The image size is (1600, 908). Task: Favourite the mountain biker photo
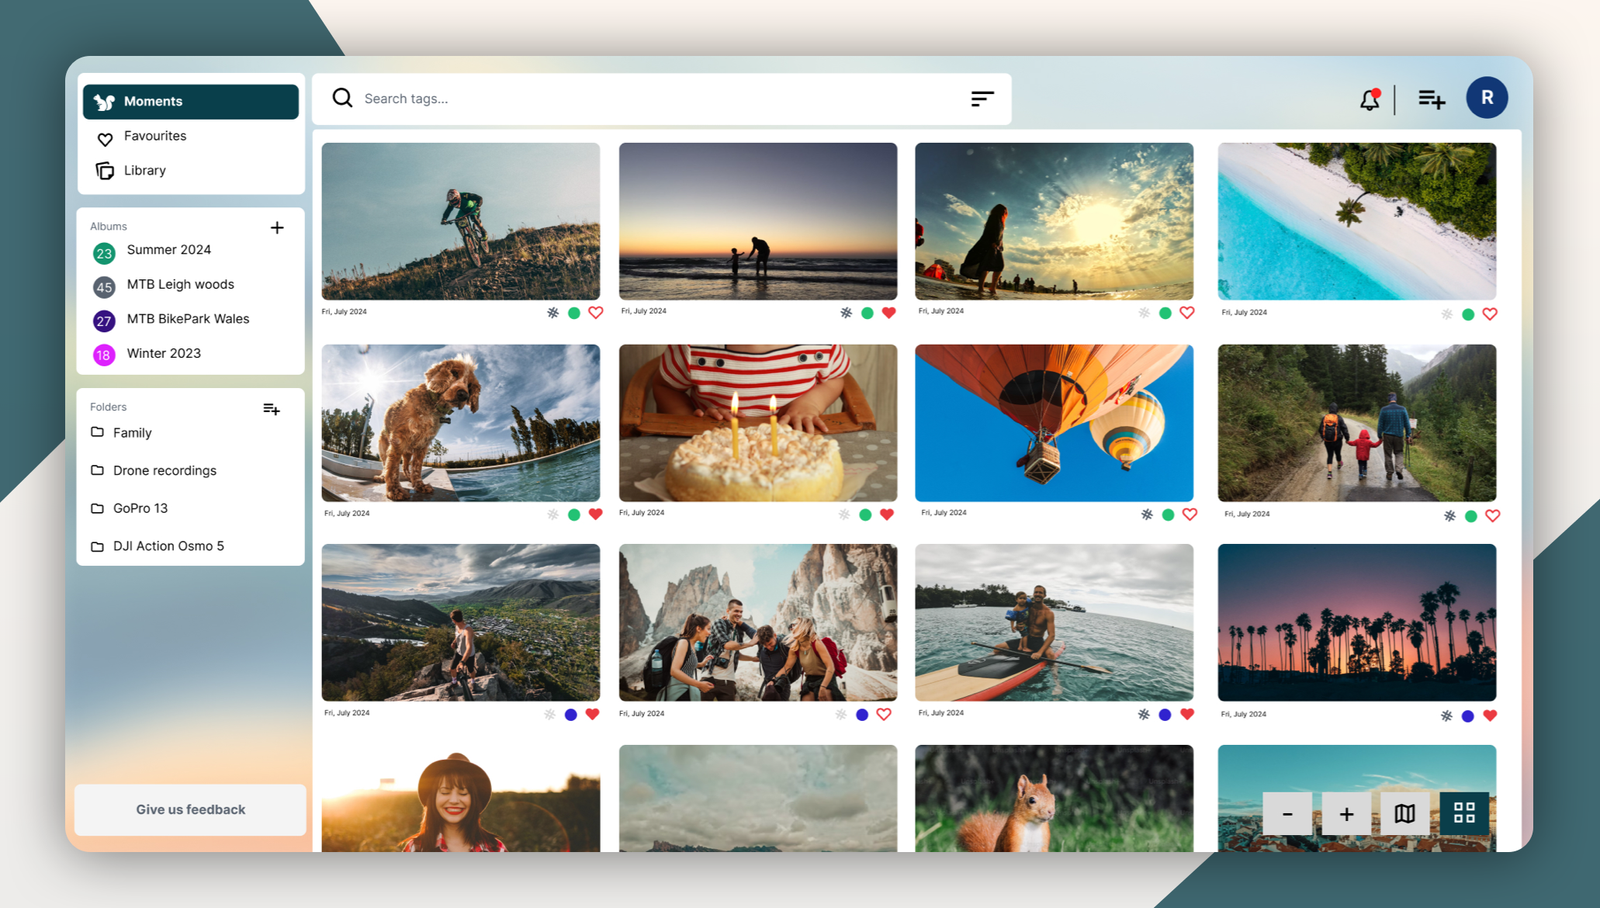(x=596, y=313)
